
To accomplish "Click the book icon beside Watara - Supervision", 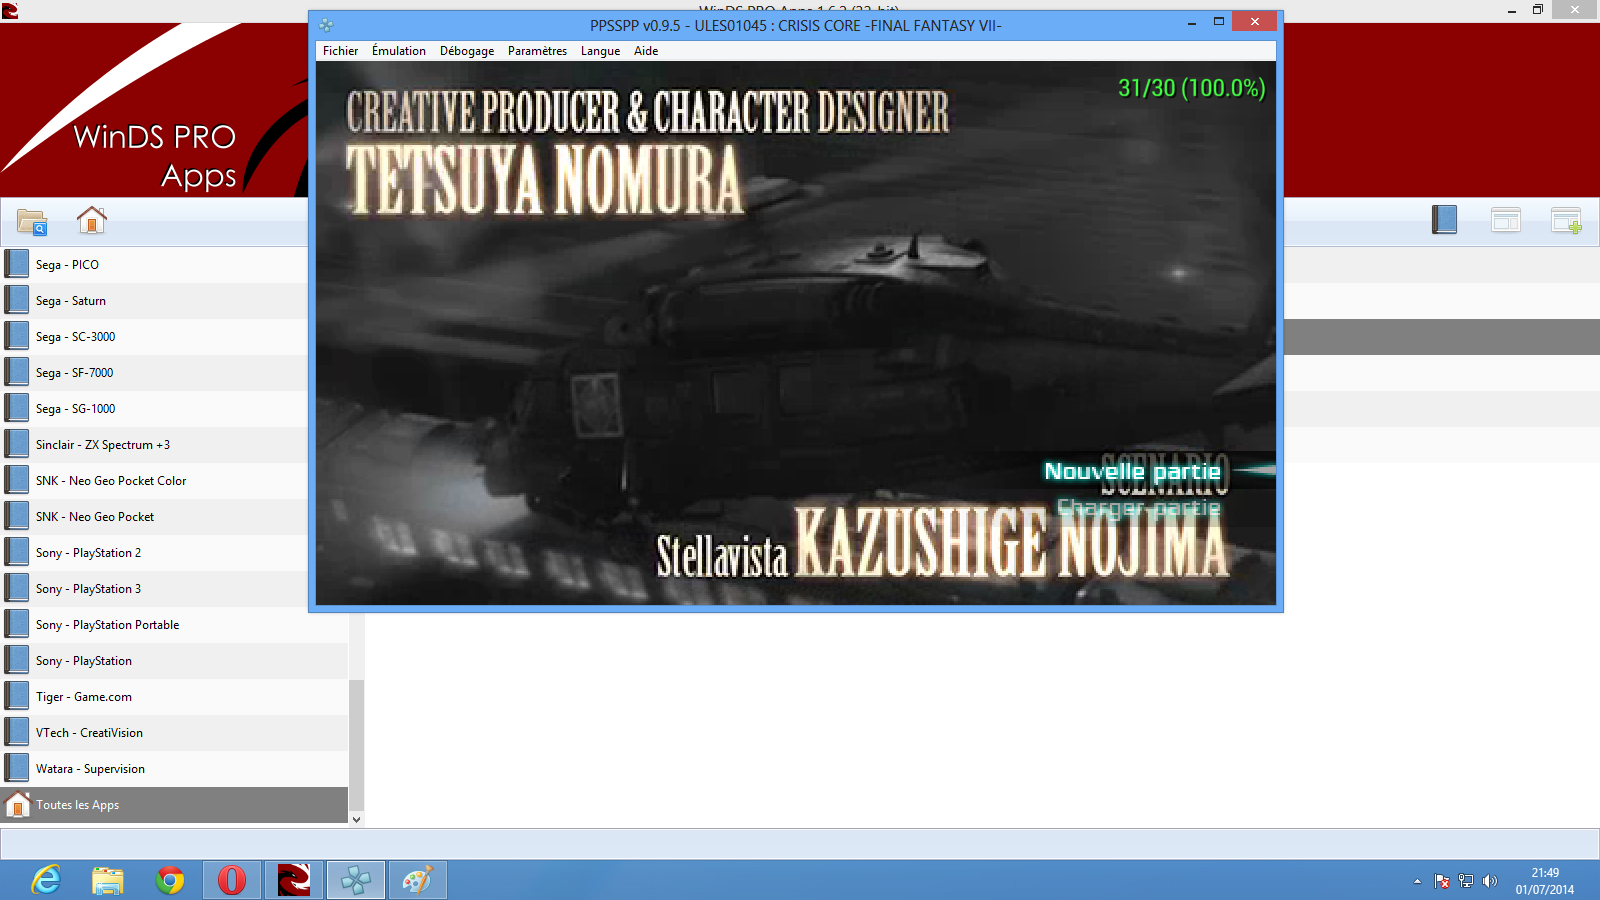I will click(x=17, y=769).
